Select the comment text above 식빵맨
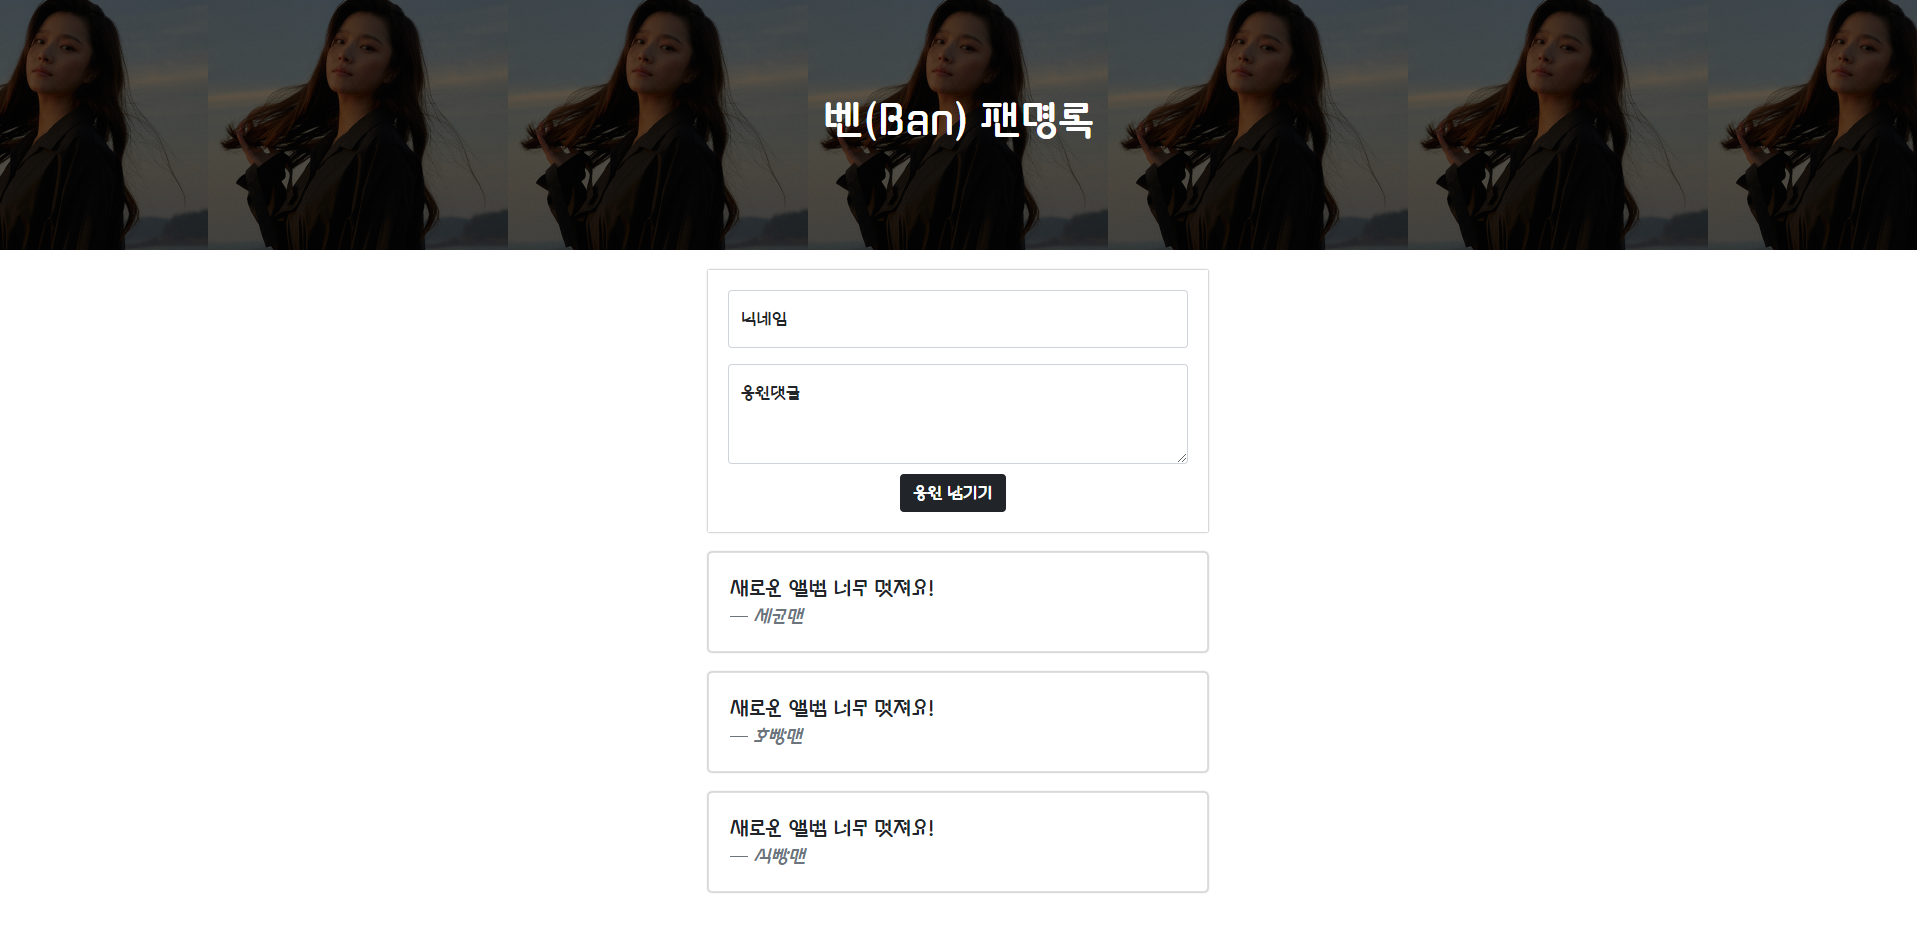 (832, 828)
